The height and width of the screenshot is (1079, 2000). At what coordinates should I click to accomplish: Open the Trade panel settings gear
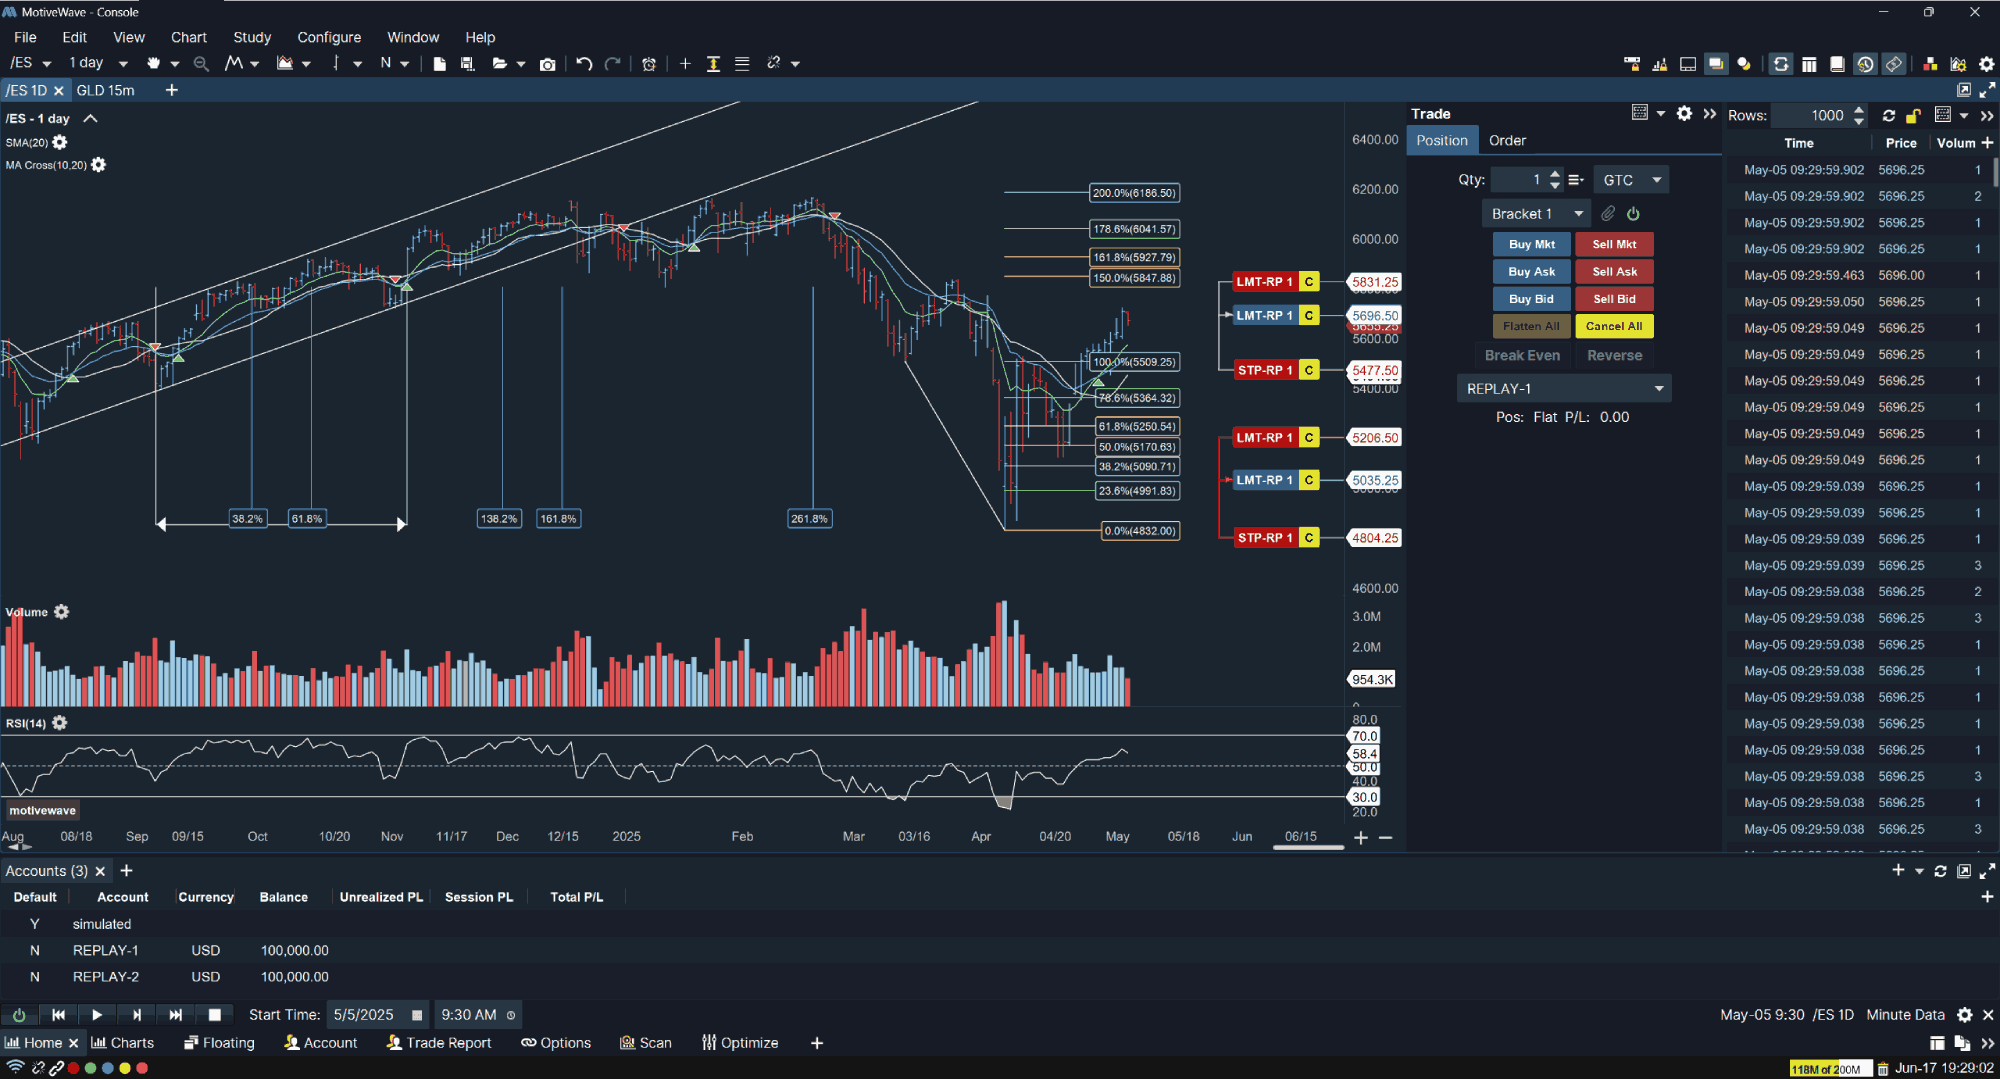click(x=1684, y=114)
